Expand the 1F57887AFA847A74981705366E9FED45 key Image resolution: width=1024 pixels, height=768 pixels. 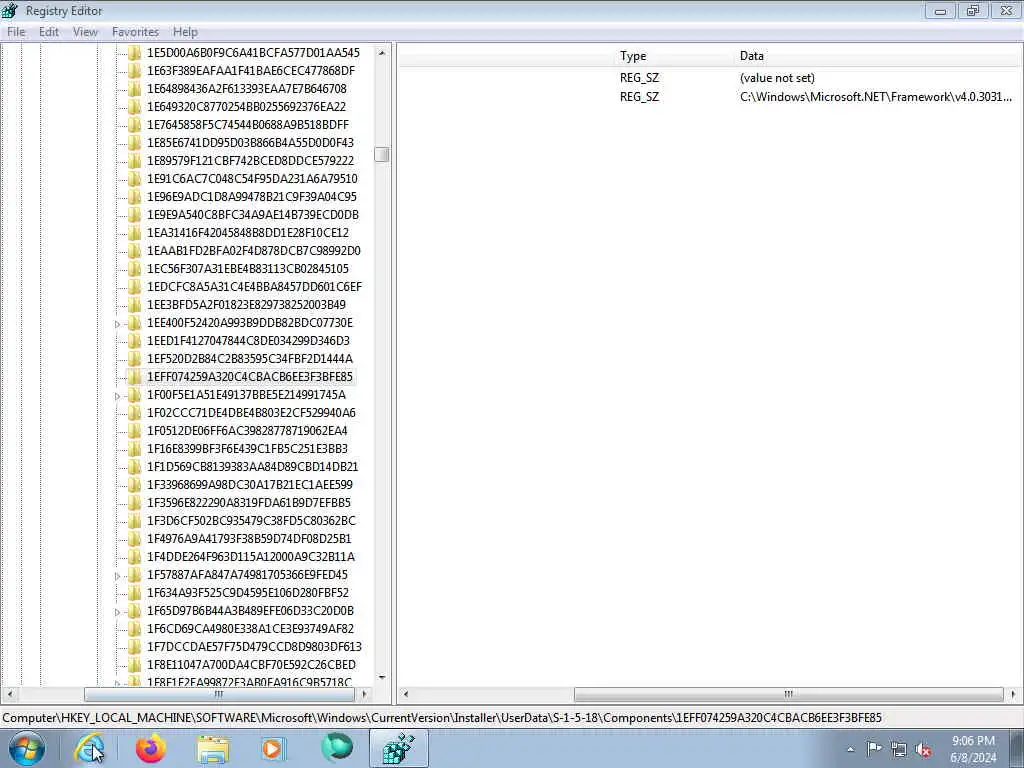pyautogui.click(x=118, y=575)
